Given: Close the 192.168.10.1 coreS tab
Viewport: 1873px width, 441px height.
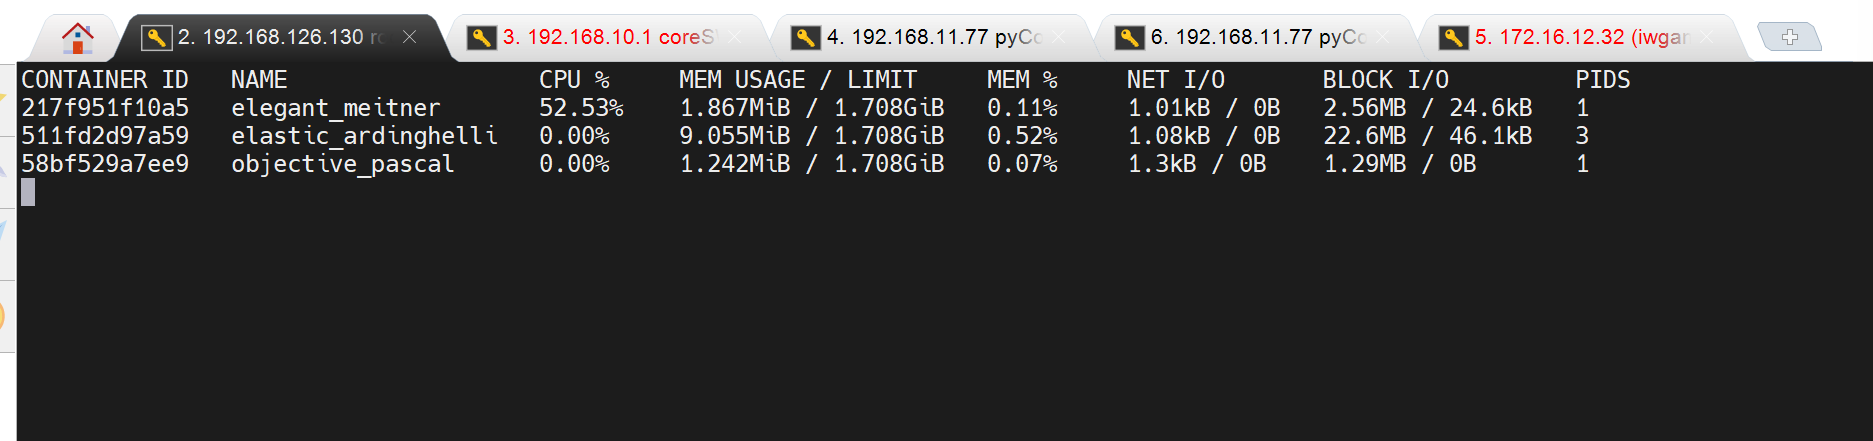Looking at the screenshot, I should coord(735,37).
